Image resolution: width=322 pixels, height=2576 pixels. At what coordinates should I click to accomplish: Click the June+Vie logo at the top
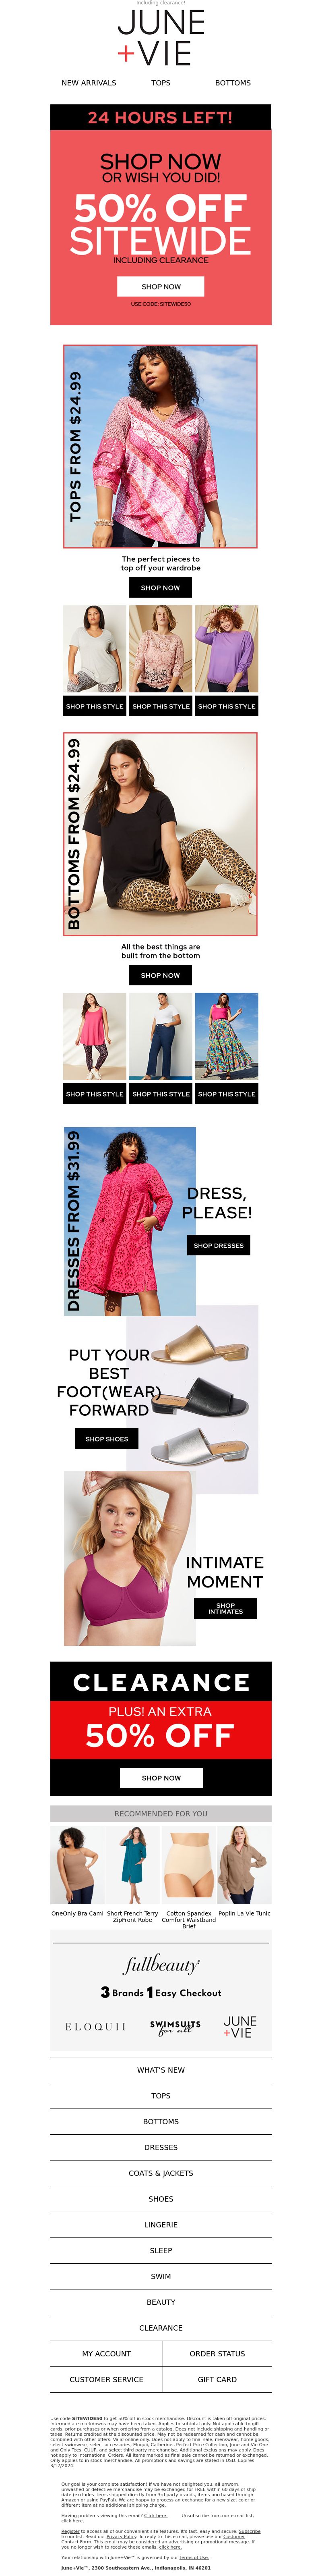click(x=160, y=37)
